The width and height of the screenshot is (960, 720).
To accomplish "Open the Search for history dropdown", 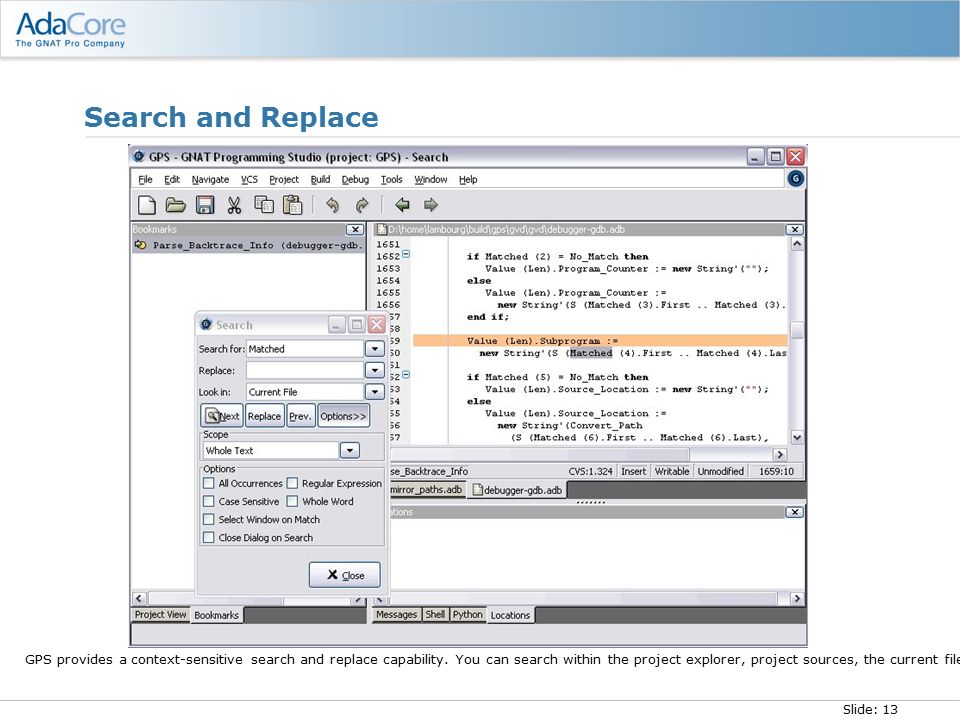I will click(375, 349).
